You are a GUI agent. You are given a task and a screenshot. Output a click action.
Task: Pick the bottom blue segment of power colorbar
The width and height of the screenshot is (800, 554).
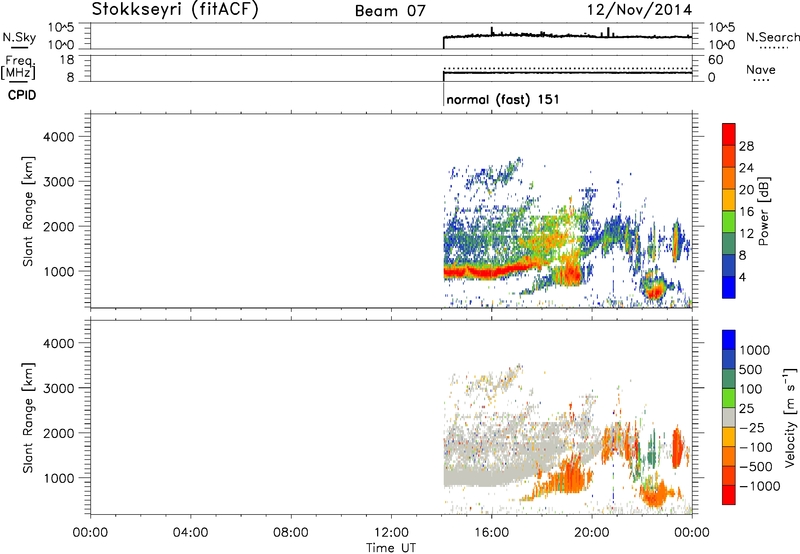(x=729, y=287)
